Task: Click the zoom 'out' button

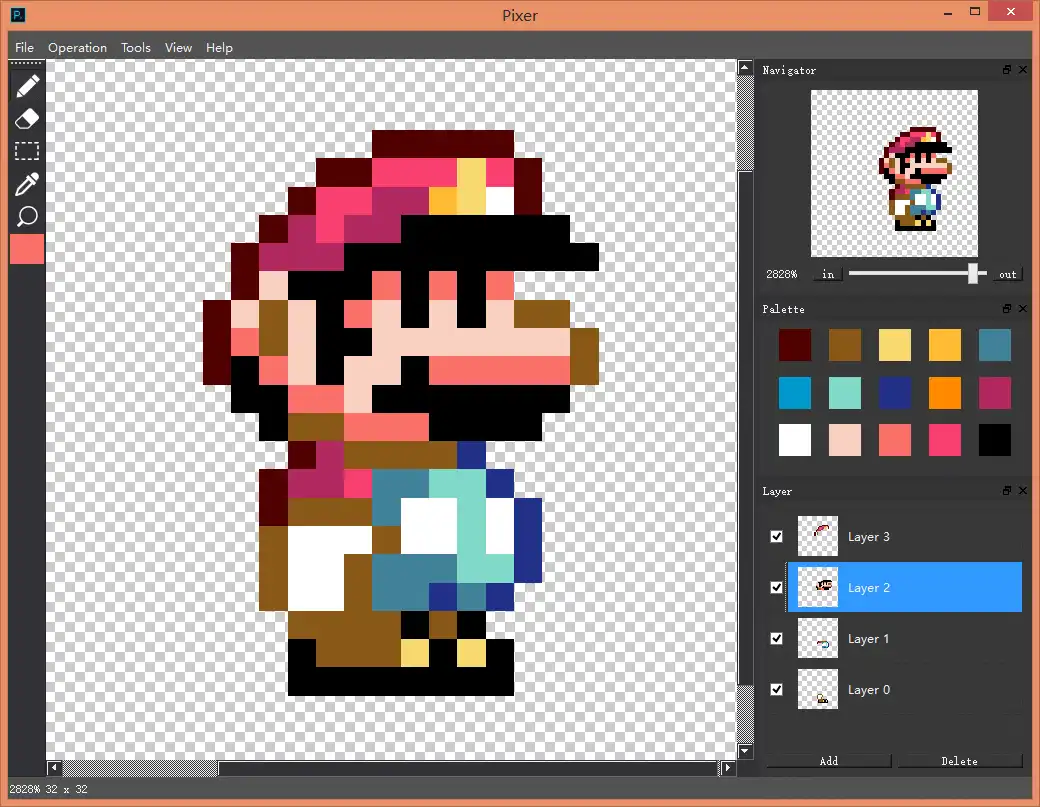Action: point(1007,275)
